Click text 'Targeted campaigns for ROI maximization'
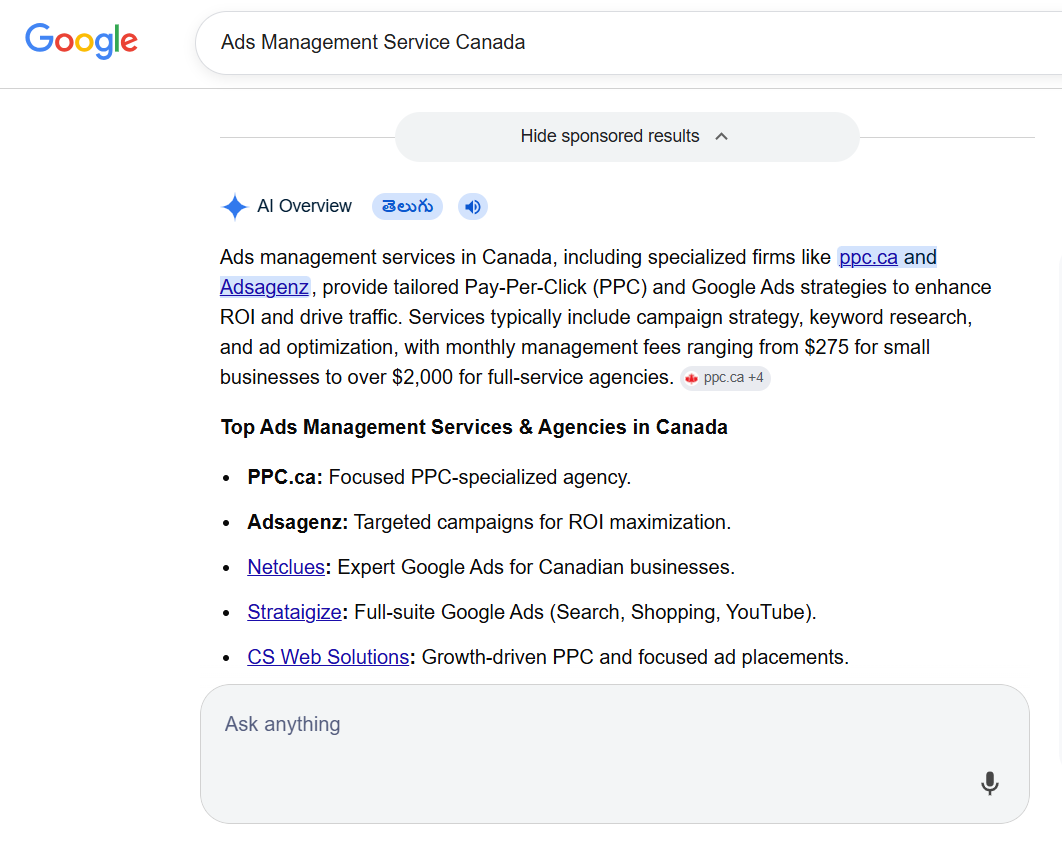The width and height of the screenshot is (1062, 841). (542, 522)
